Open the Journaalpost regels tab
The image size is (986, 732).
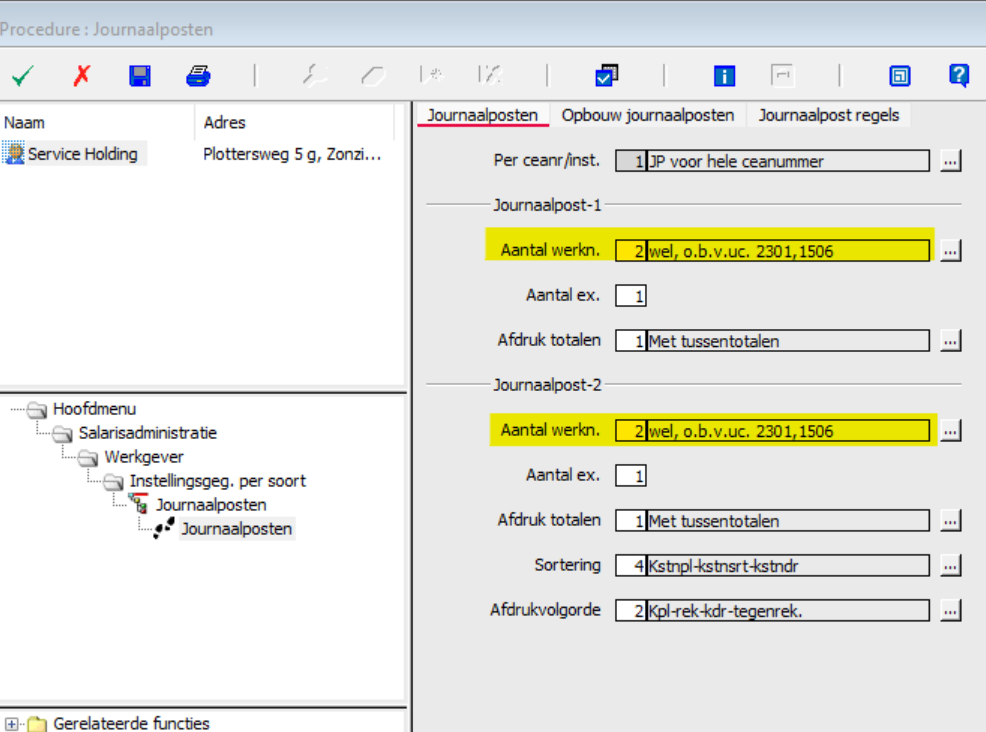[x=828, y=115]
